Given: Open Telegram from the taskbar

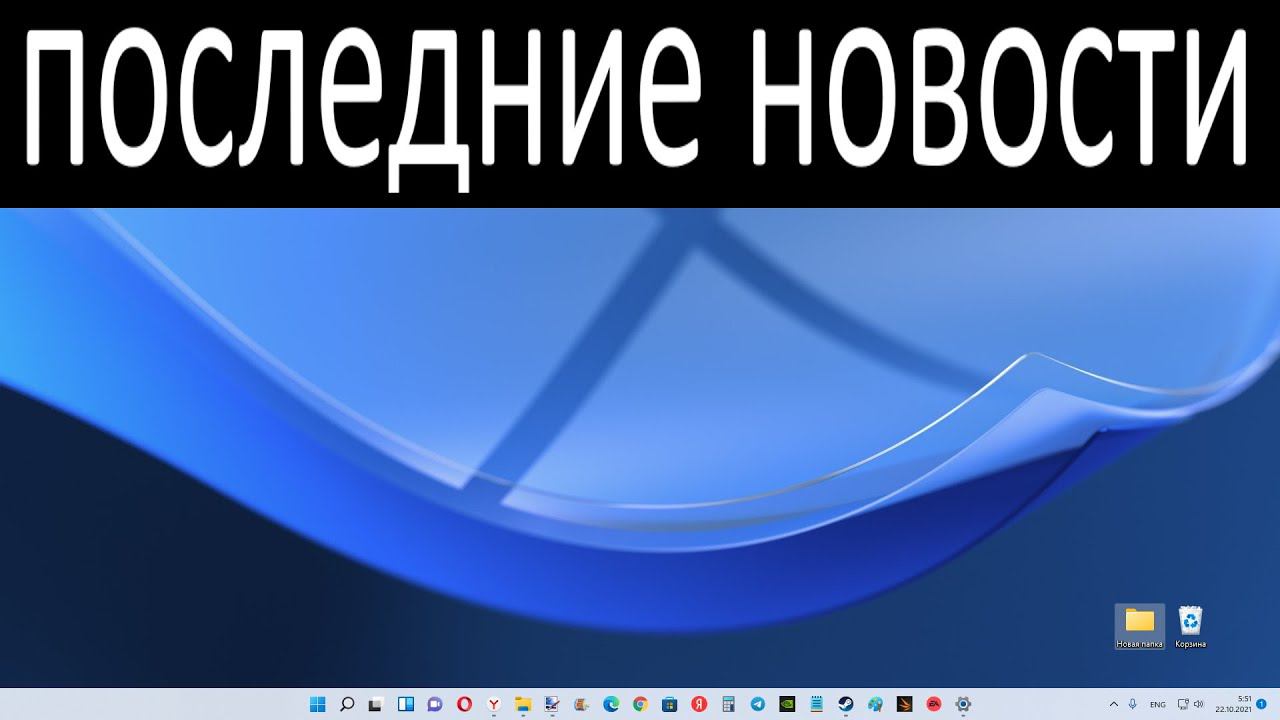Looking at the screenshot, I should 758,704.
